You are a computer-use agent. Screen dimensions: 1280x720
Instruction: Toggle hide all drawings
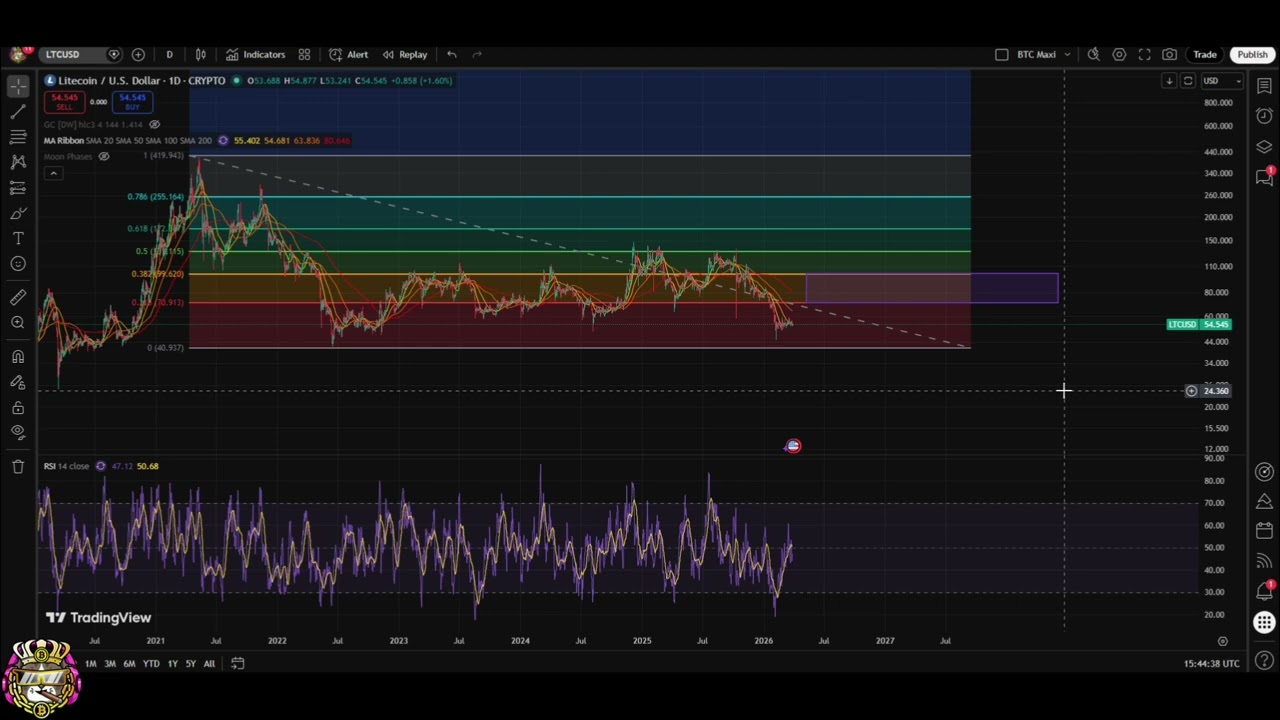pos(18,432)
